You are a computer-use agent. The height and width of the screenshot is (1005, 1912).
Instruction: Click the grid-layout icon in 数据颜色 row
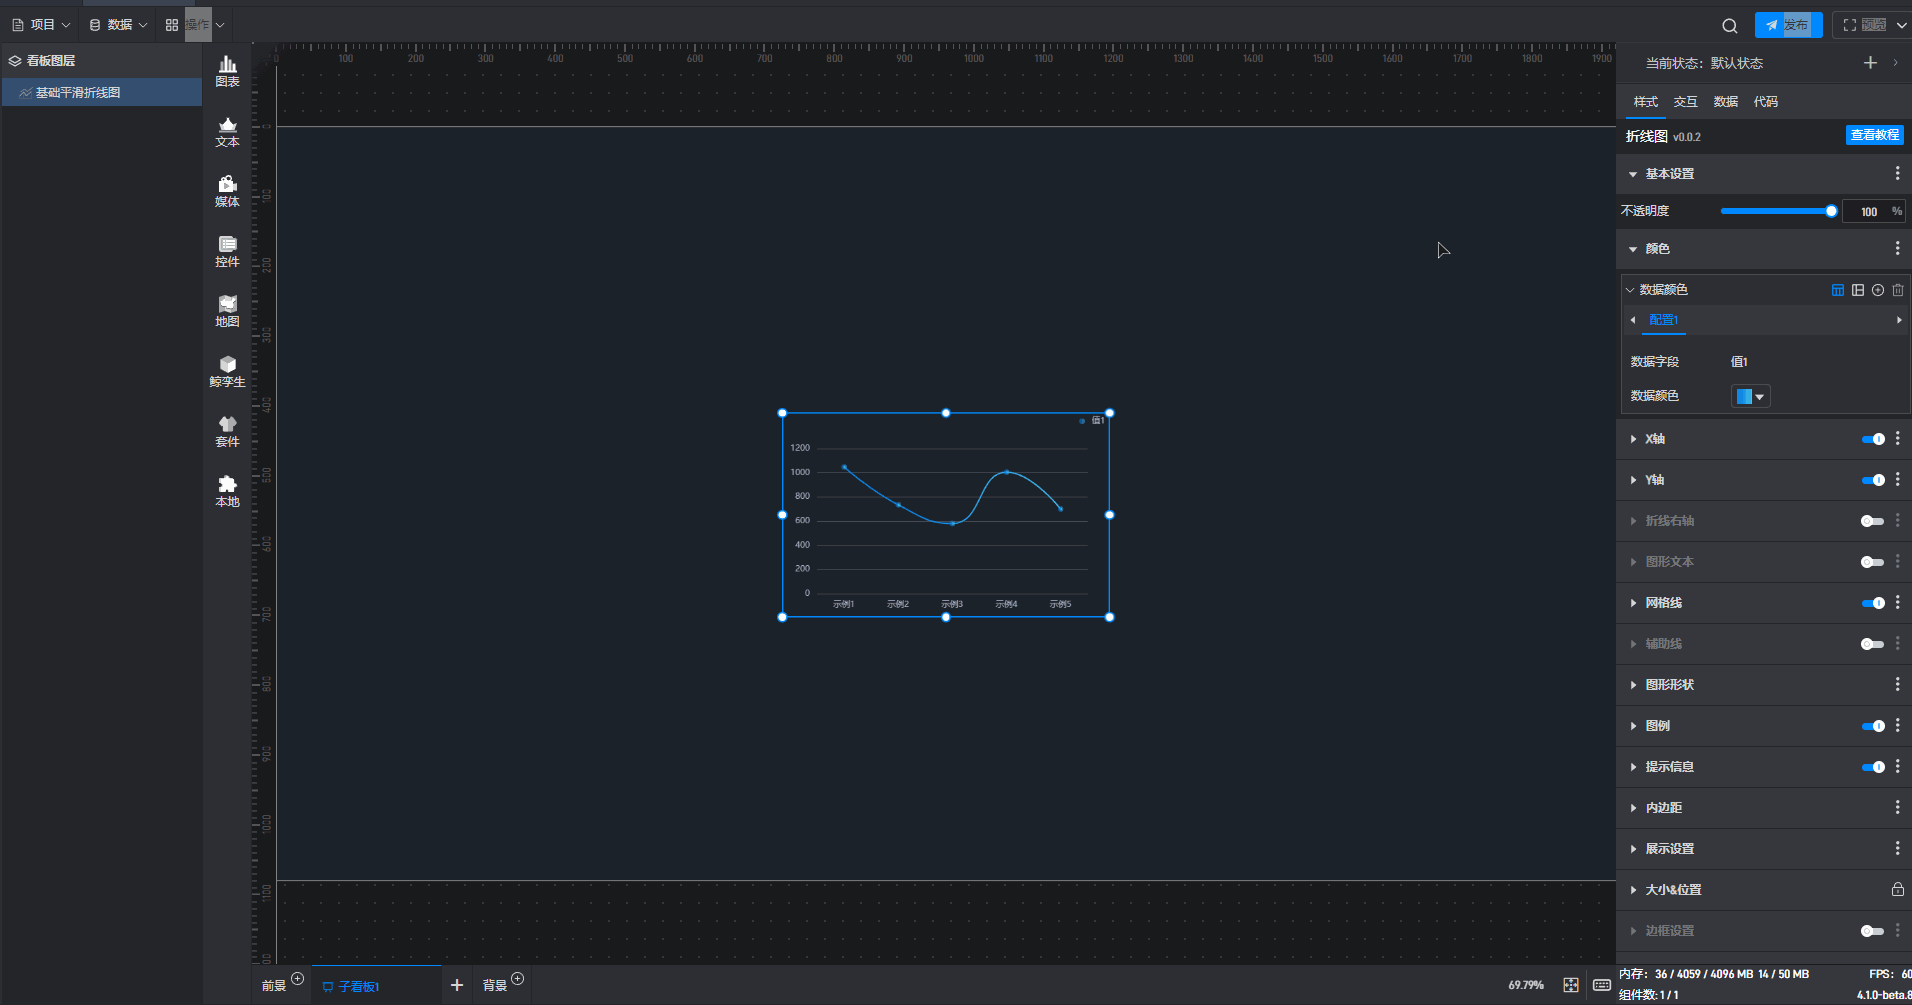coord(1858,290)
